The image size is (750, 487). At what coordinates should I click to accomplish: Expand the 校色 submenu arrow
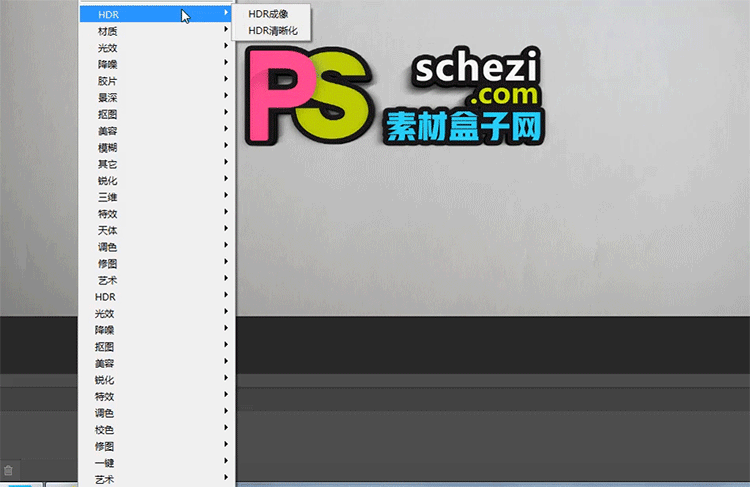226,428
